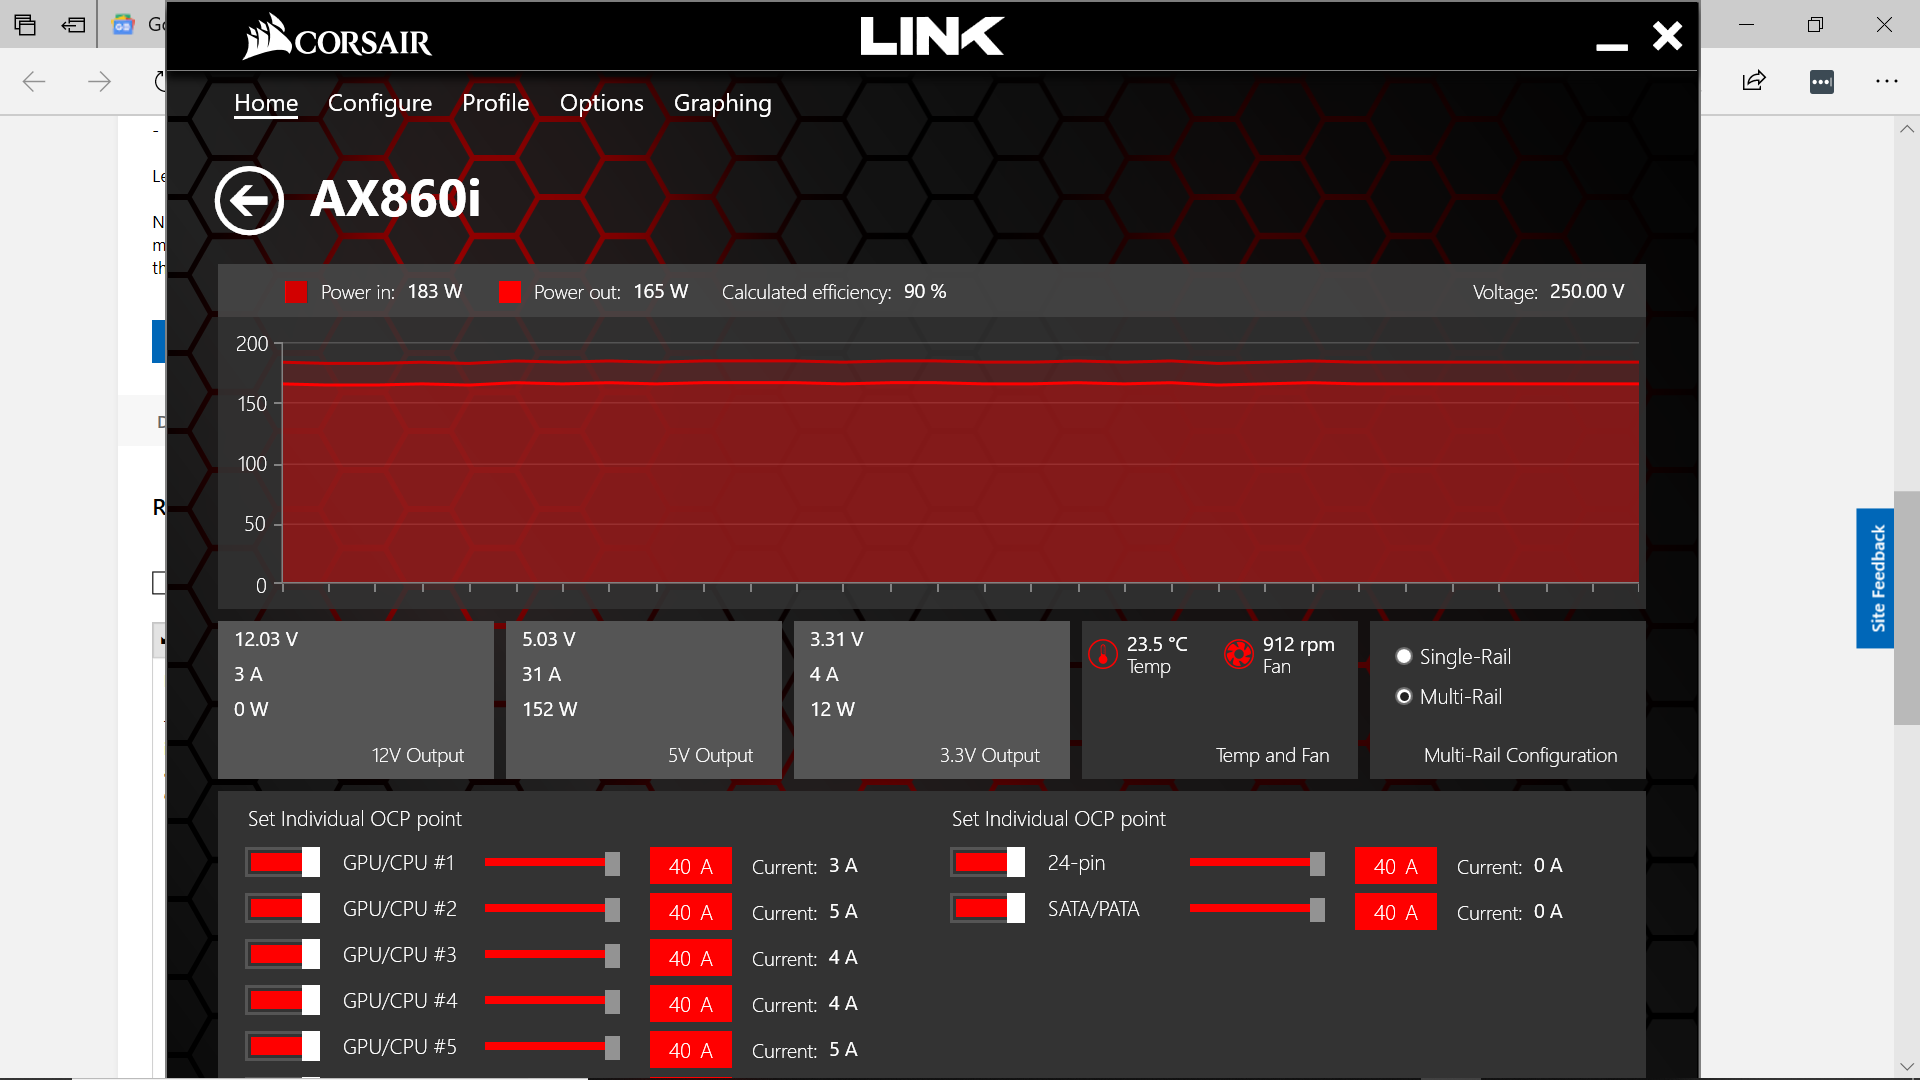This screenshot has width=1920, height=1080.
Task: Click the 40 A value for GPU/CPU #5
Action: tap(691, 1050)
